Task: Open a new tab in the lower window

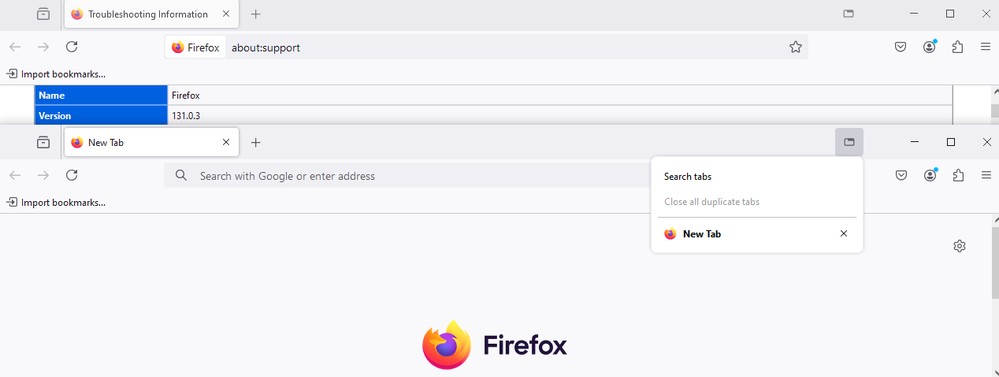Action: pos(255,143)
